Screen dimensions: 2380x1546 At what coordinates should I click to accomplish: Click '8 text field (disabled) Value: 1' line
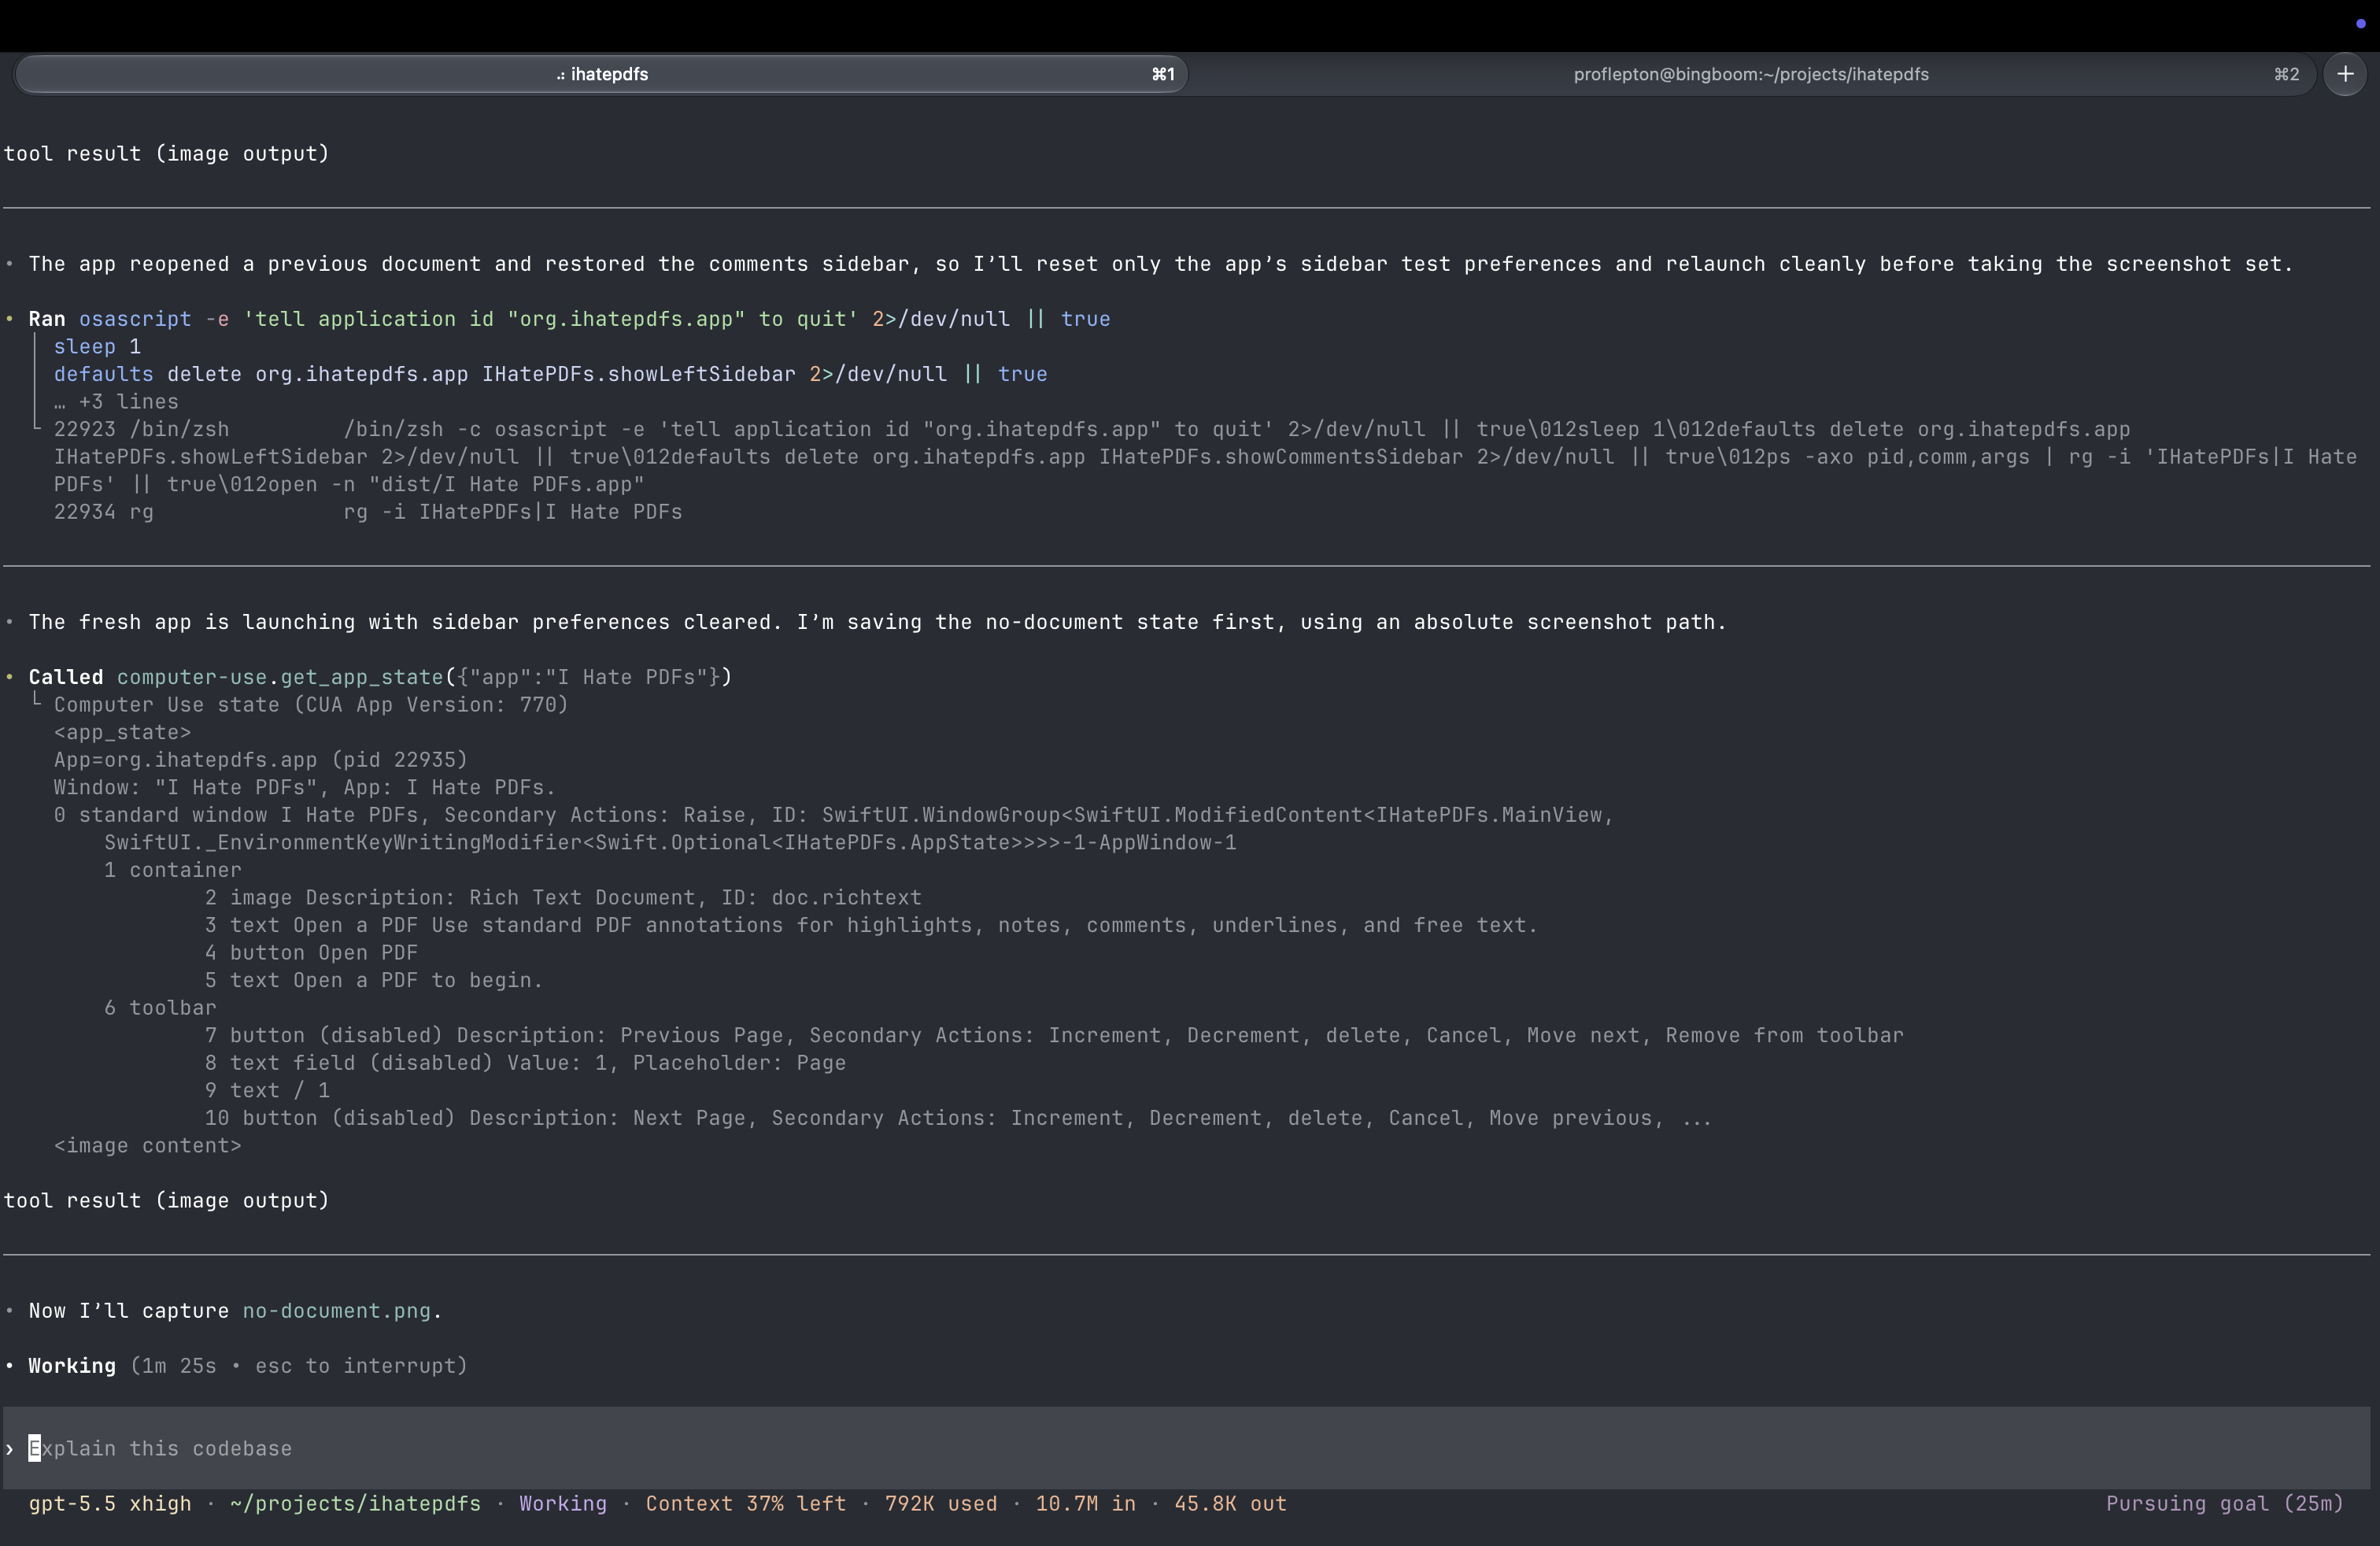tap(525, 1062)
